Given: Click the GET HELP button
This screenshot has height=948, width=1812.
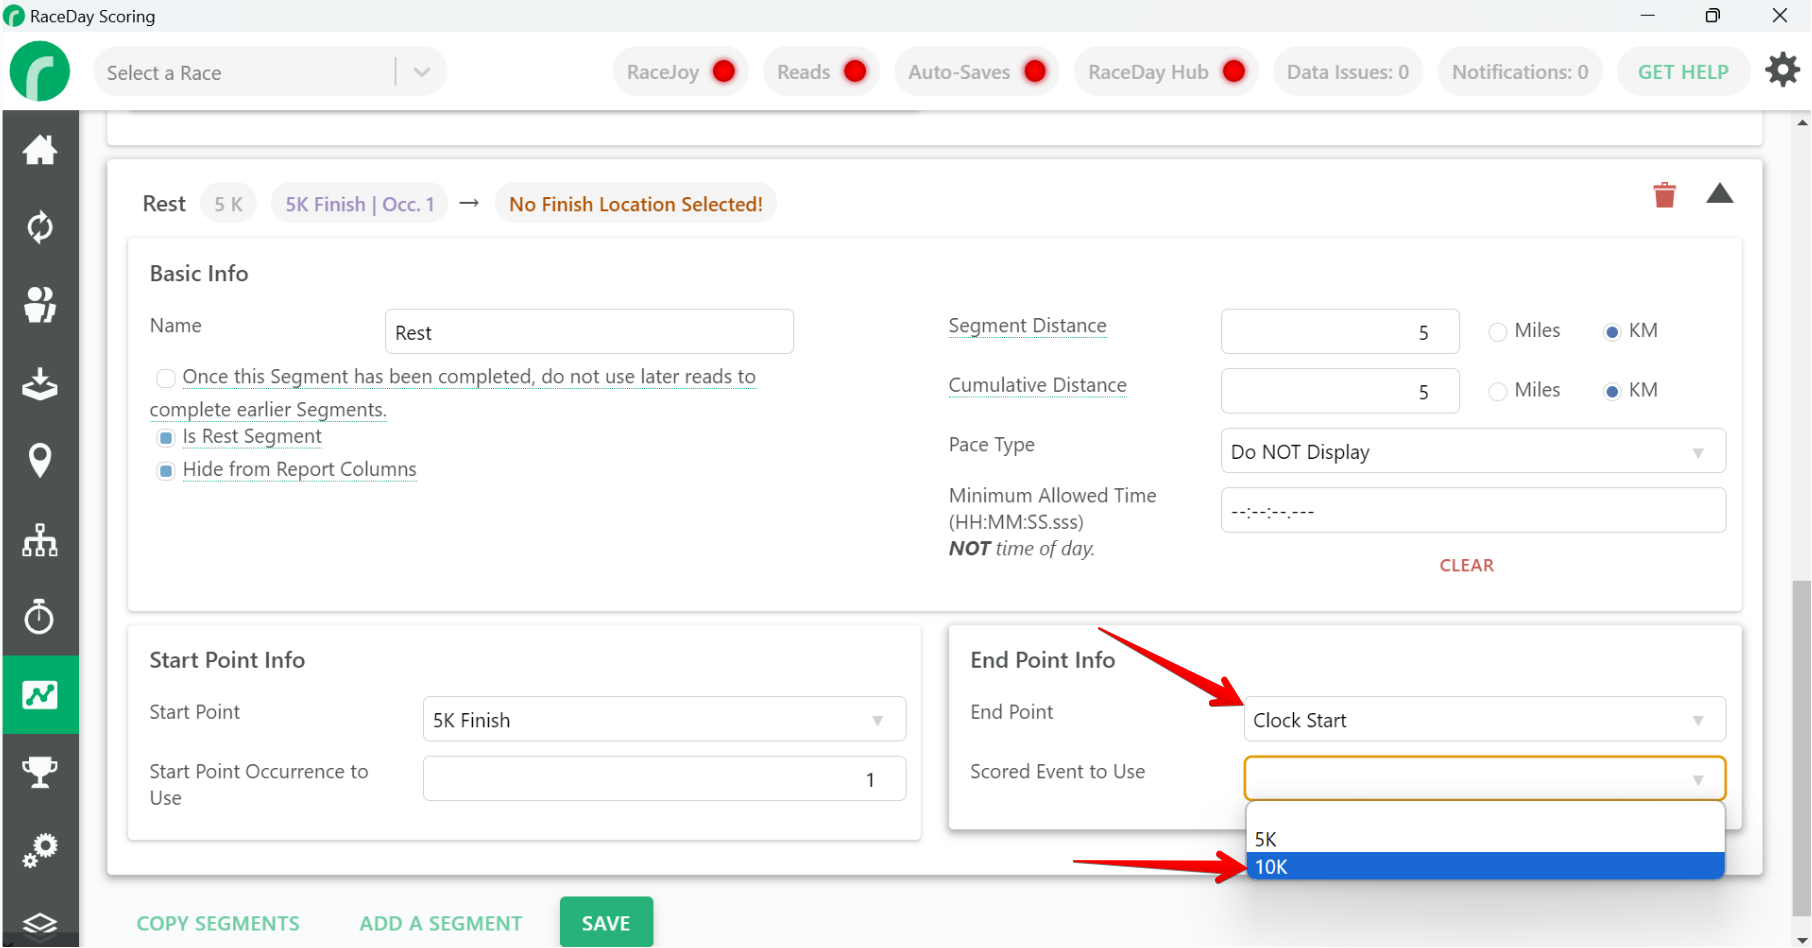Looking at the screenshot, I should (x=1683, y=72).
